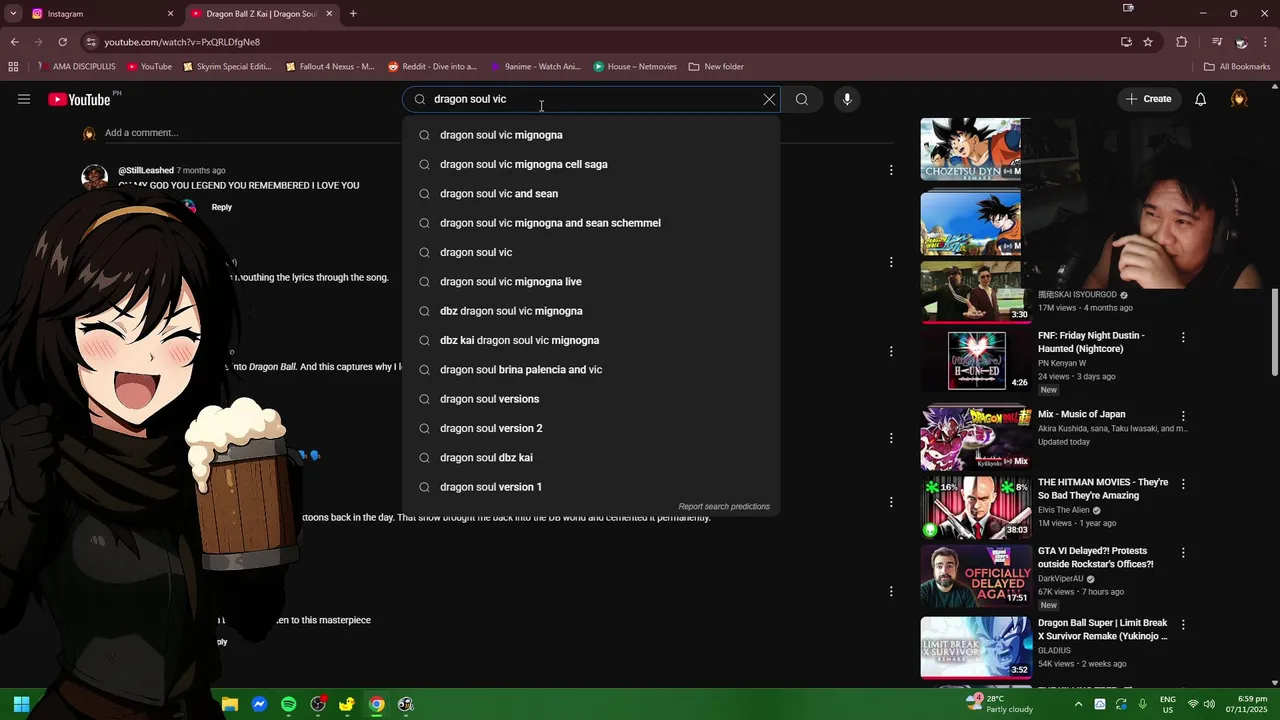Clear the search box with the X
The height and width of the screenshot is (720, 1280).
(x=769, y=99)
